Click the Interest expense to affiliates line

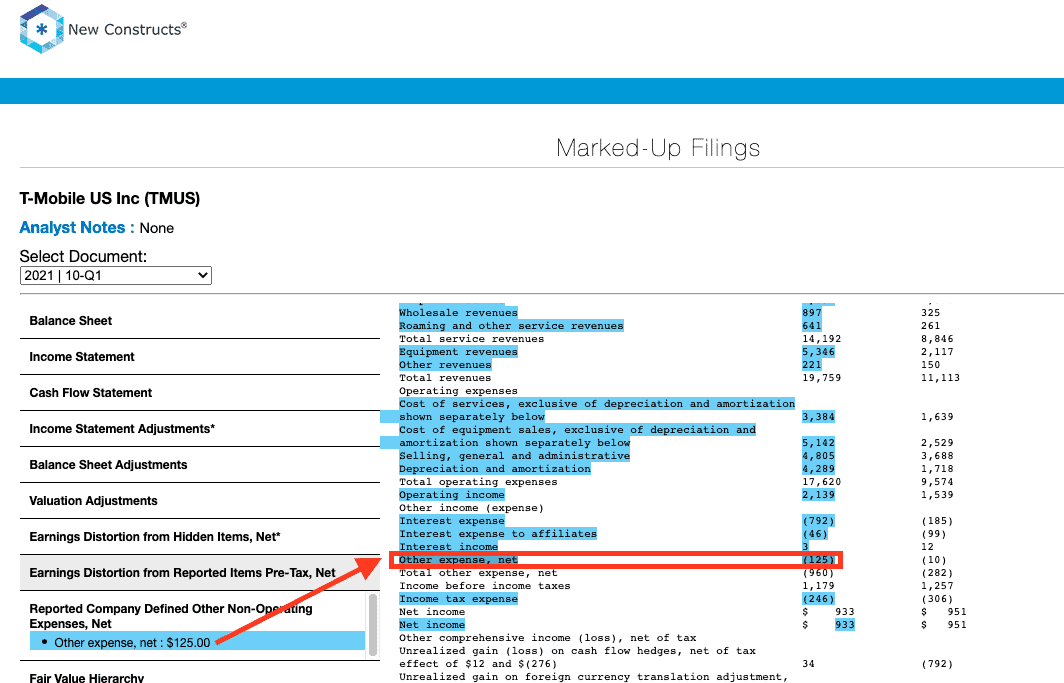498,534
